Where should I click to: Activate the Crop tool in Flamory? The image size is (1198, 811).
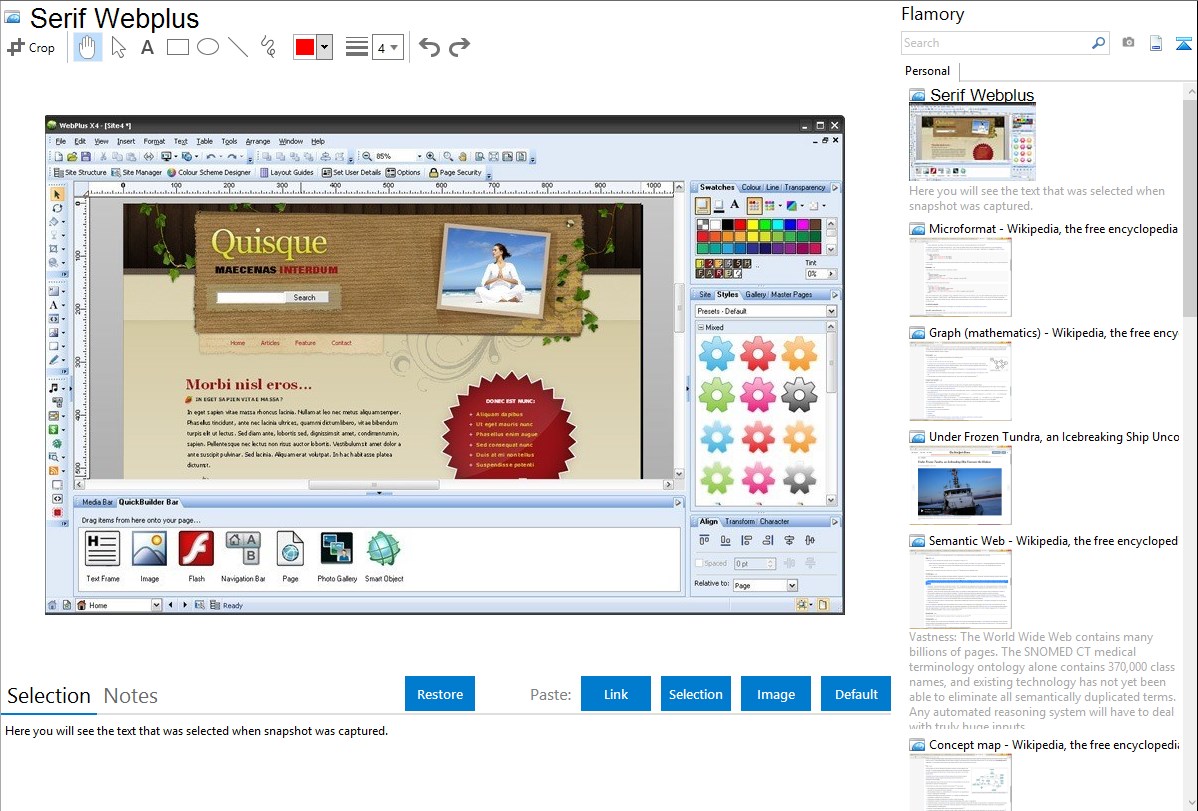(x=31, y=47)
